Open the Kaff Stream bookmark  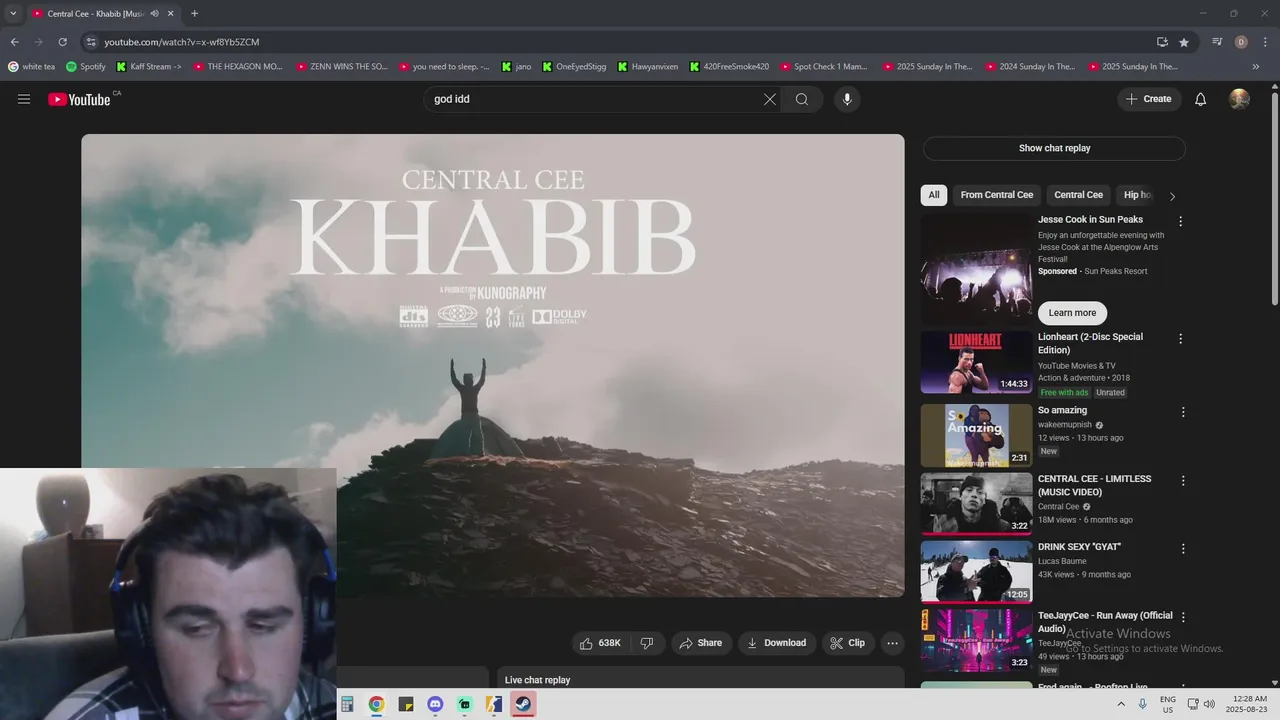coord(149,67)
